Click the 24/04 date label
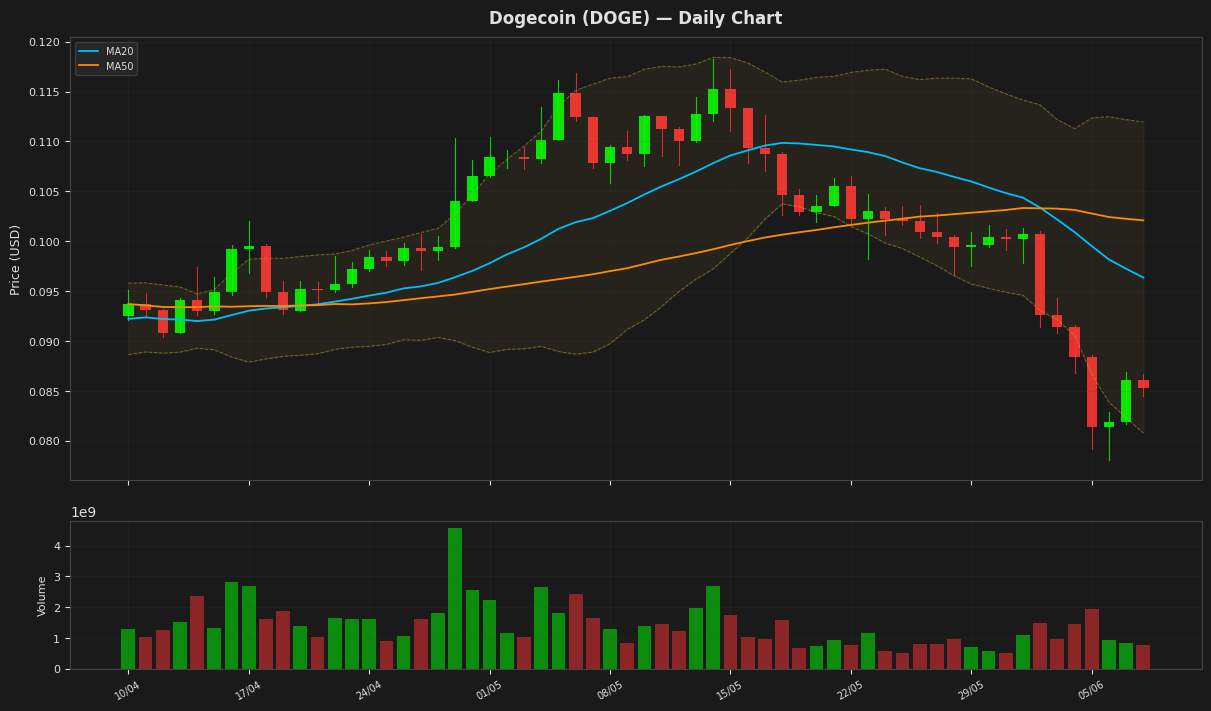This screenshot has height=711, width=1211. click(x=369, y=690)
